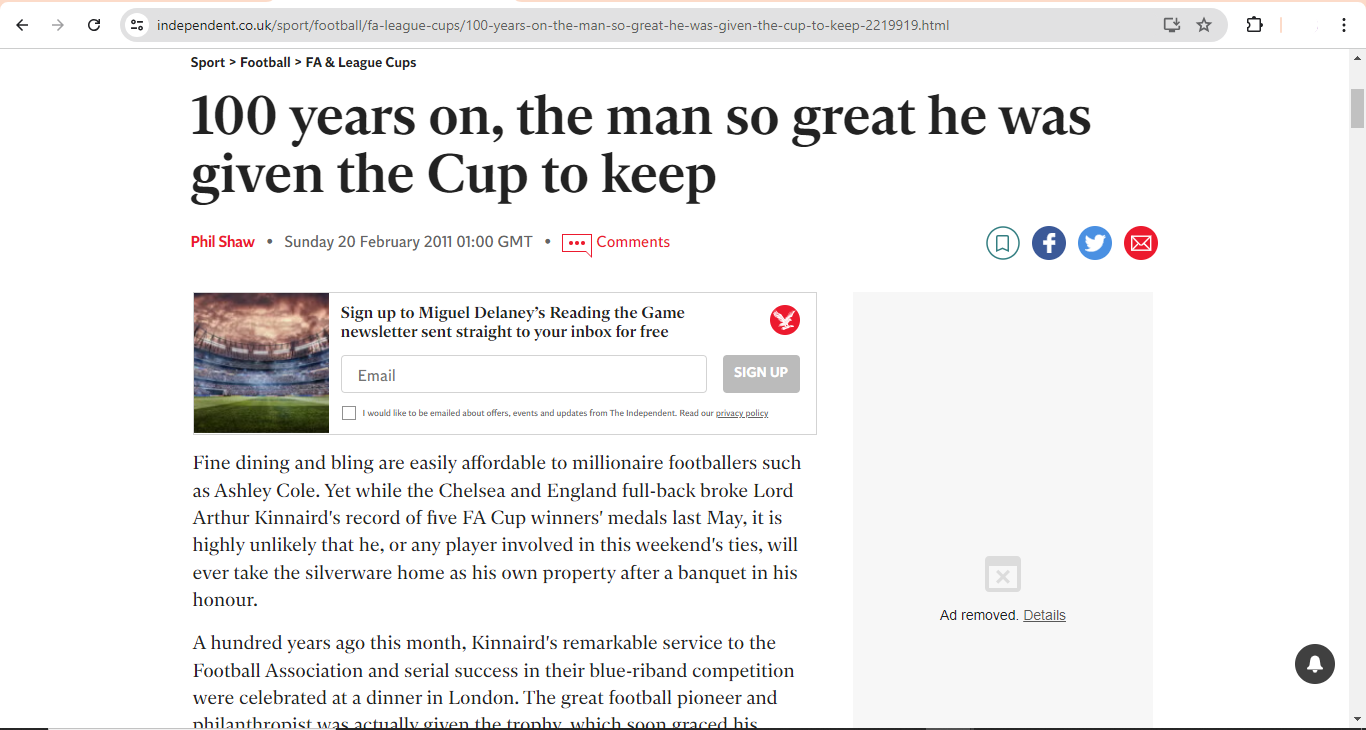Click the URL in the address bar

pos(553,25)
